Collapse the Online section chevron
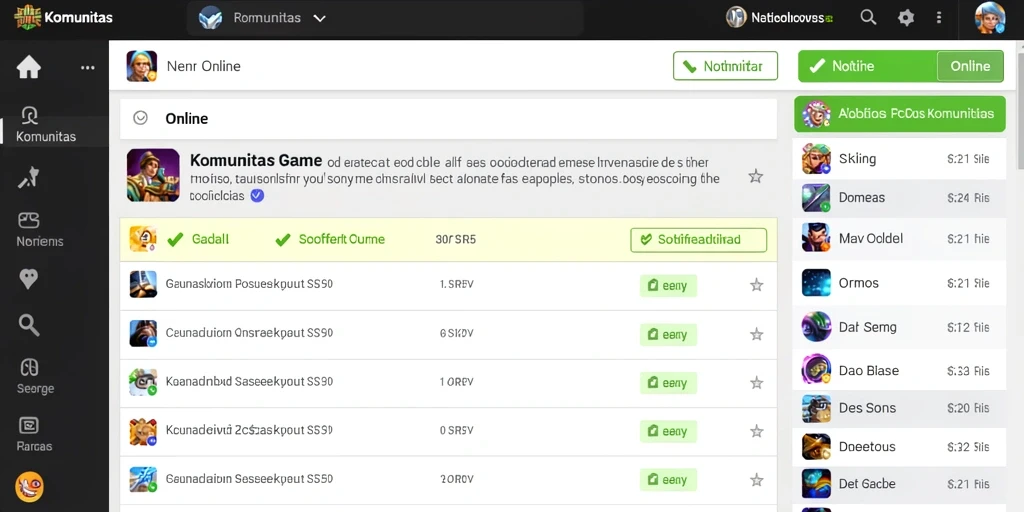The image size is (1024, 512). 140,118
